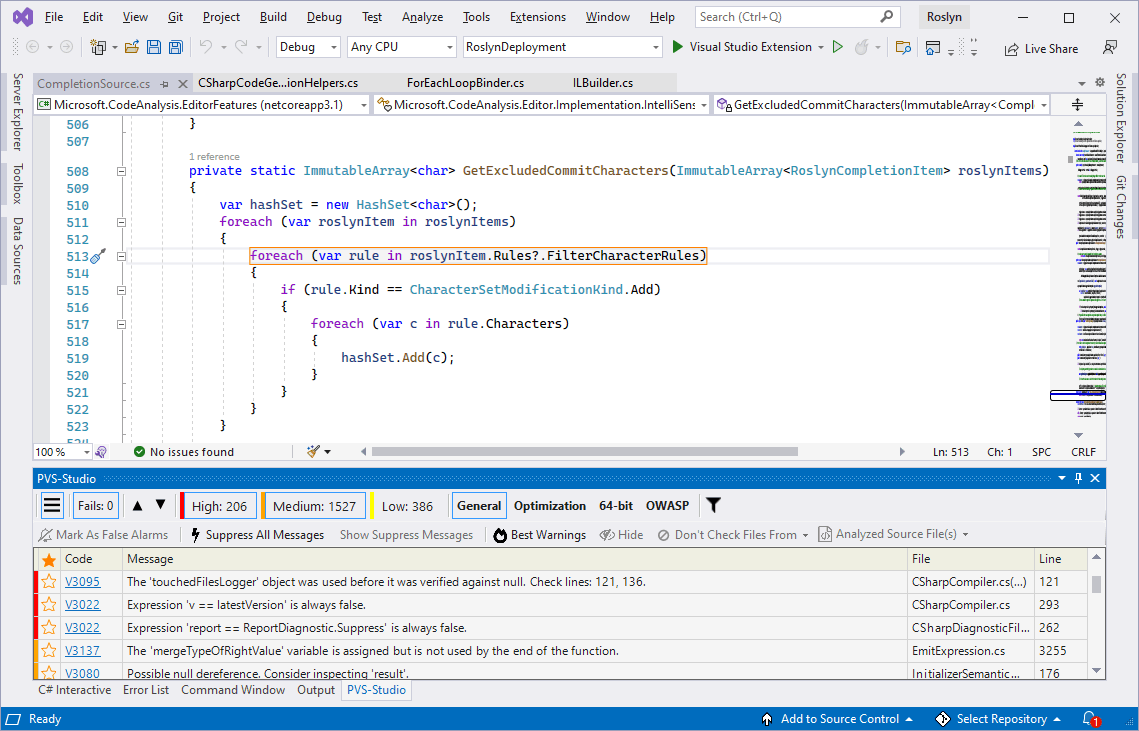Viewport: 1139px width, 731px height.
Task: Star the V3095 warning row
Action: pyautogui.click(x=49, y=582)
